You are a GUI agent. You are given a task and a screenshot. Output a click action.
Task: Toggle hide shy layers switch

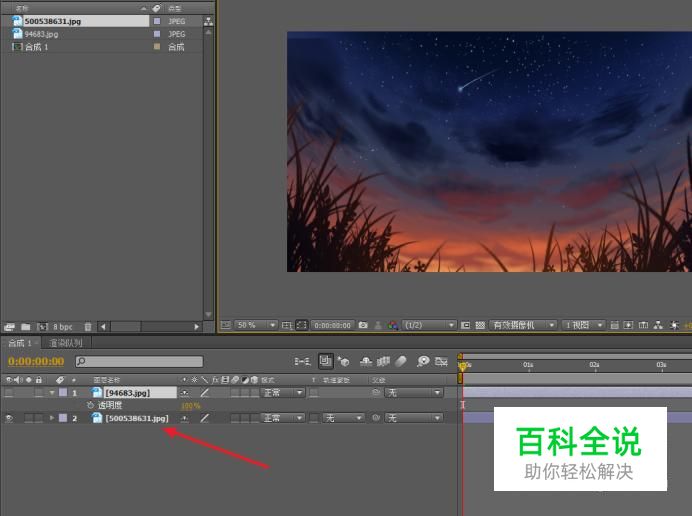tap(366, 362)
